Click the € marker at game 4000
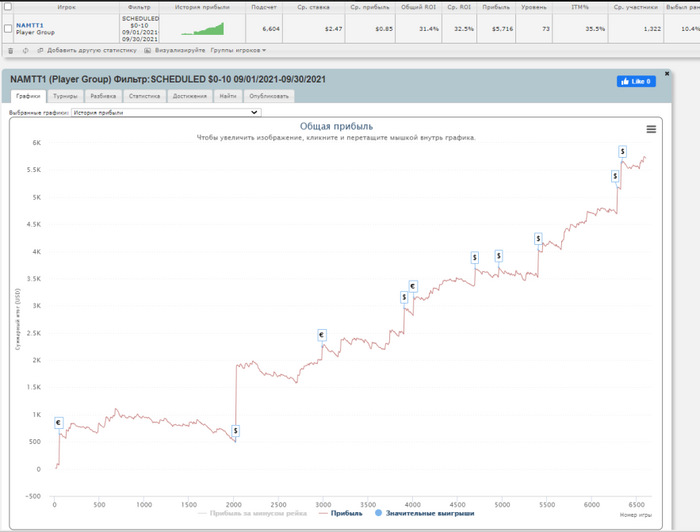Image resolution: width=700 pixels, height=532 pixels. [x=413, y=286]
